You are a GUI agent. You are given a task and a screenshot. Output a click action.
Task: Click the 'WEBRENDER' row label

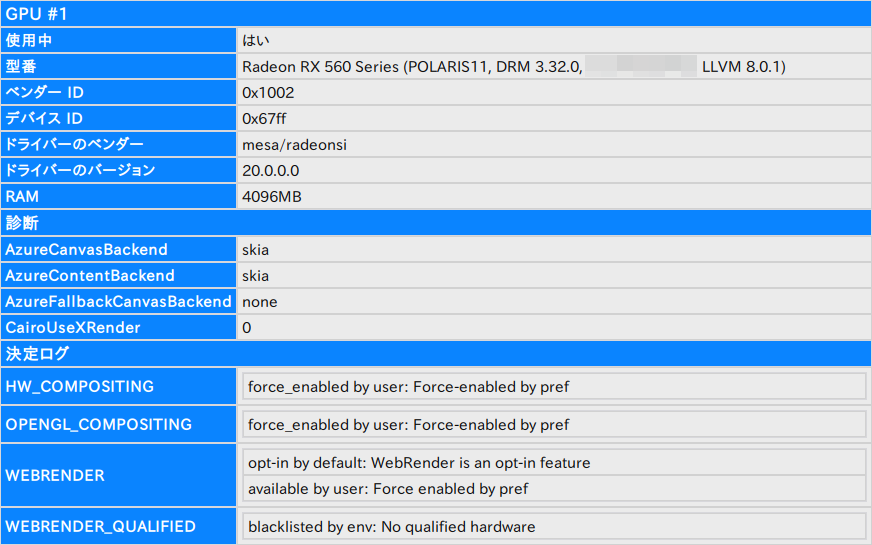tap(118, 475)
